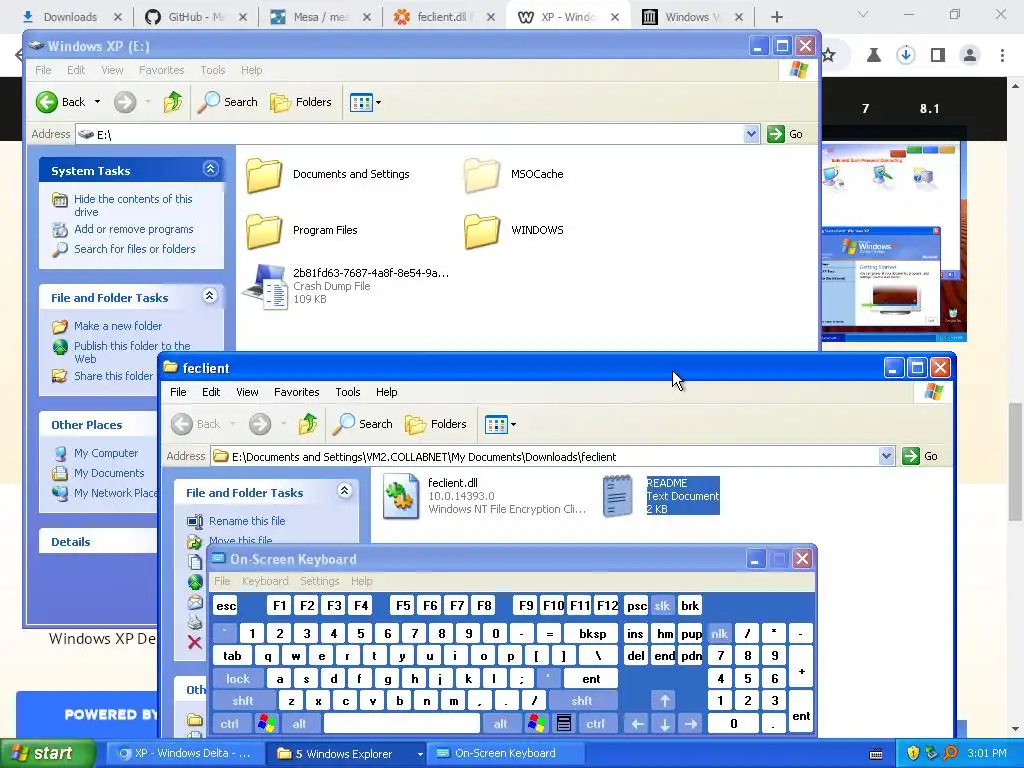Click Hide the contents of this drive
Image resolution: width=1024 pixels, height=768 pixels.
[133, 205]
